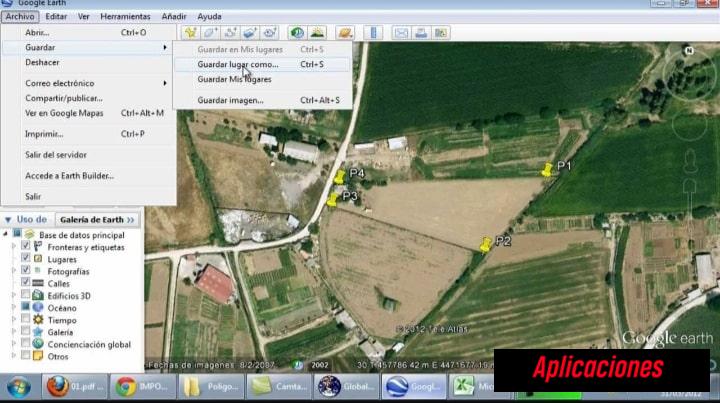The image size is (720, 403).
Task: Choose Ver en Google Mapas menu entry
Action: (x=89, y=113)
